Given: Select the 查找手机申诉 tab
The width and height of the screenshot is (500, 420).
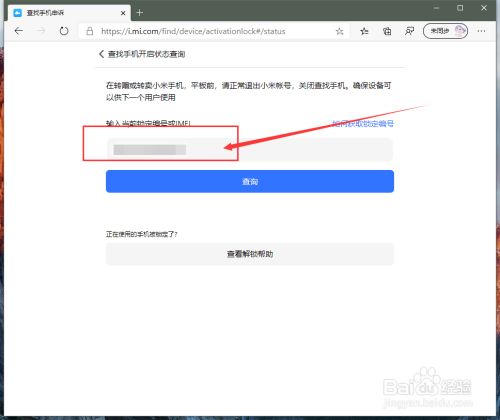Looking at the screenshot, I should coord(69,13).
